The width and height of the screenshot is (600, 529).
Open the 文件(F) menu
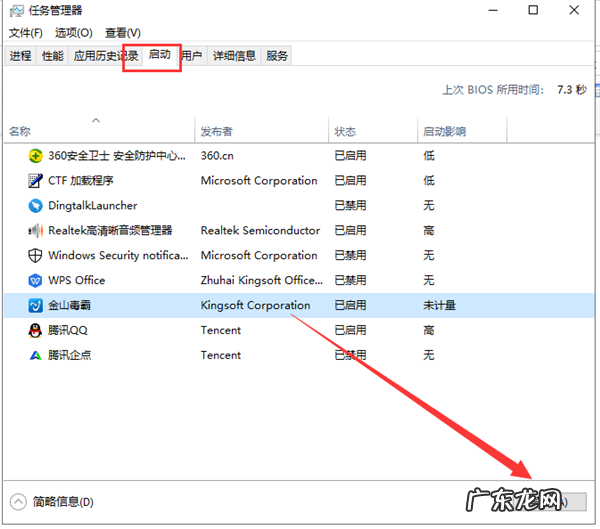(x=26, y=33)
